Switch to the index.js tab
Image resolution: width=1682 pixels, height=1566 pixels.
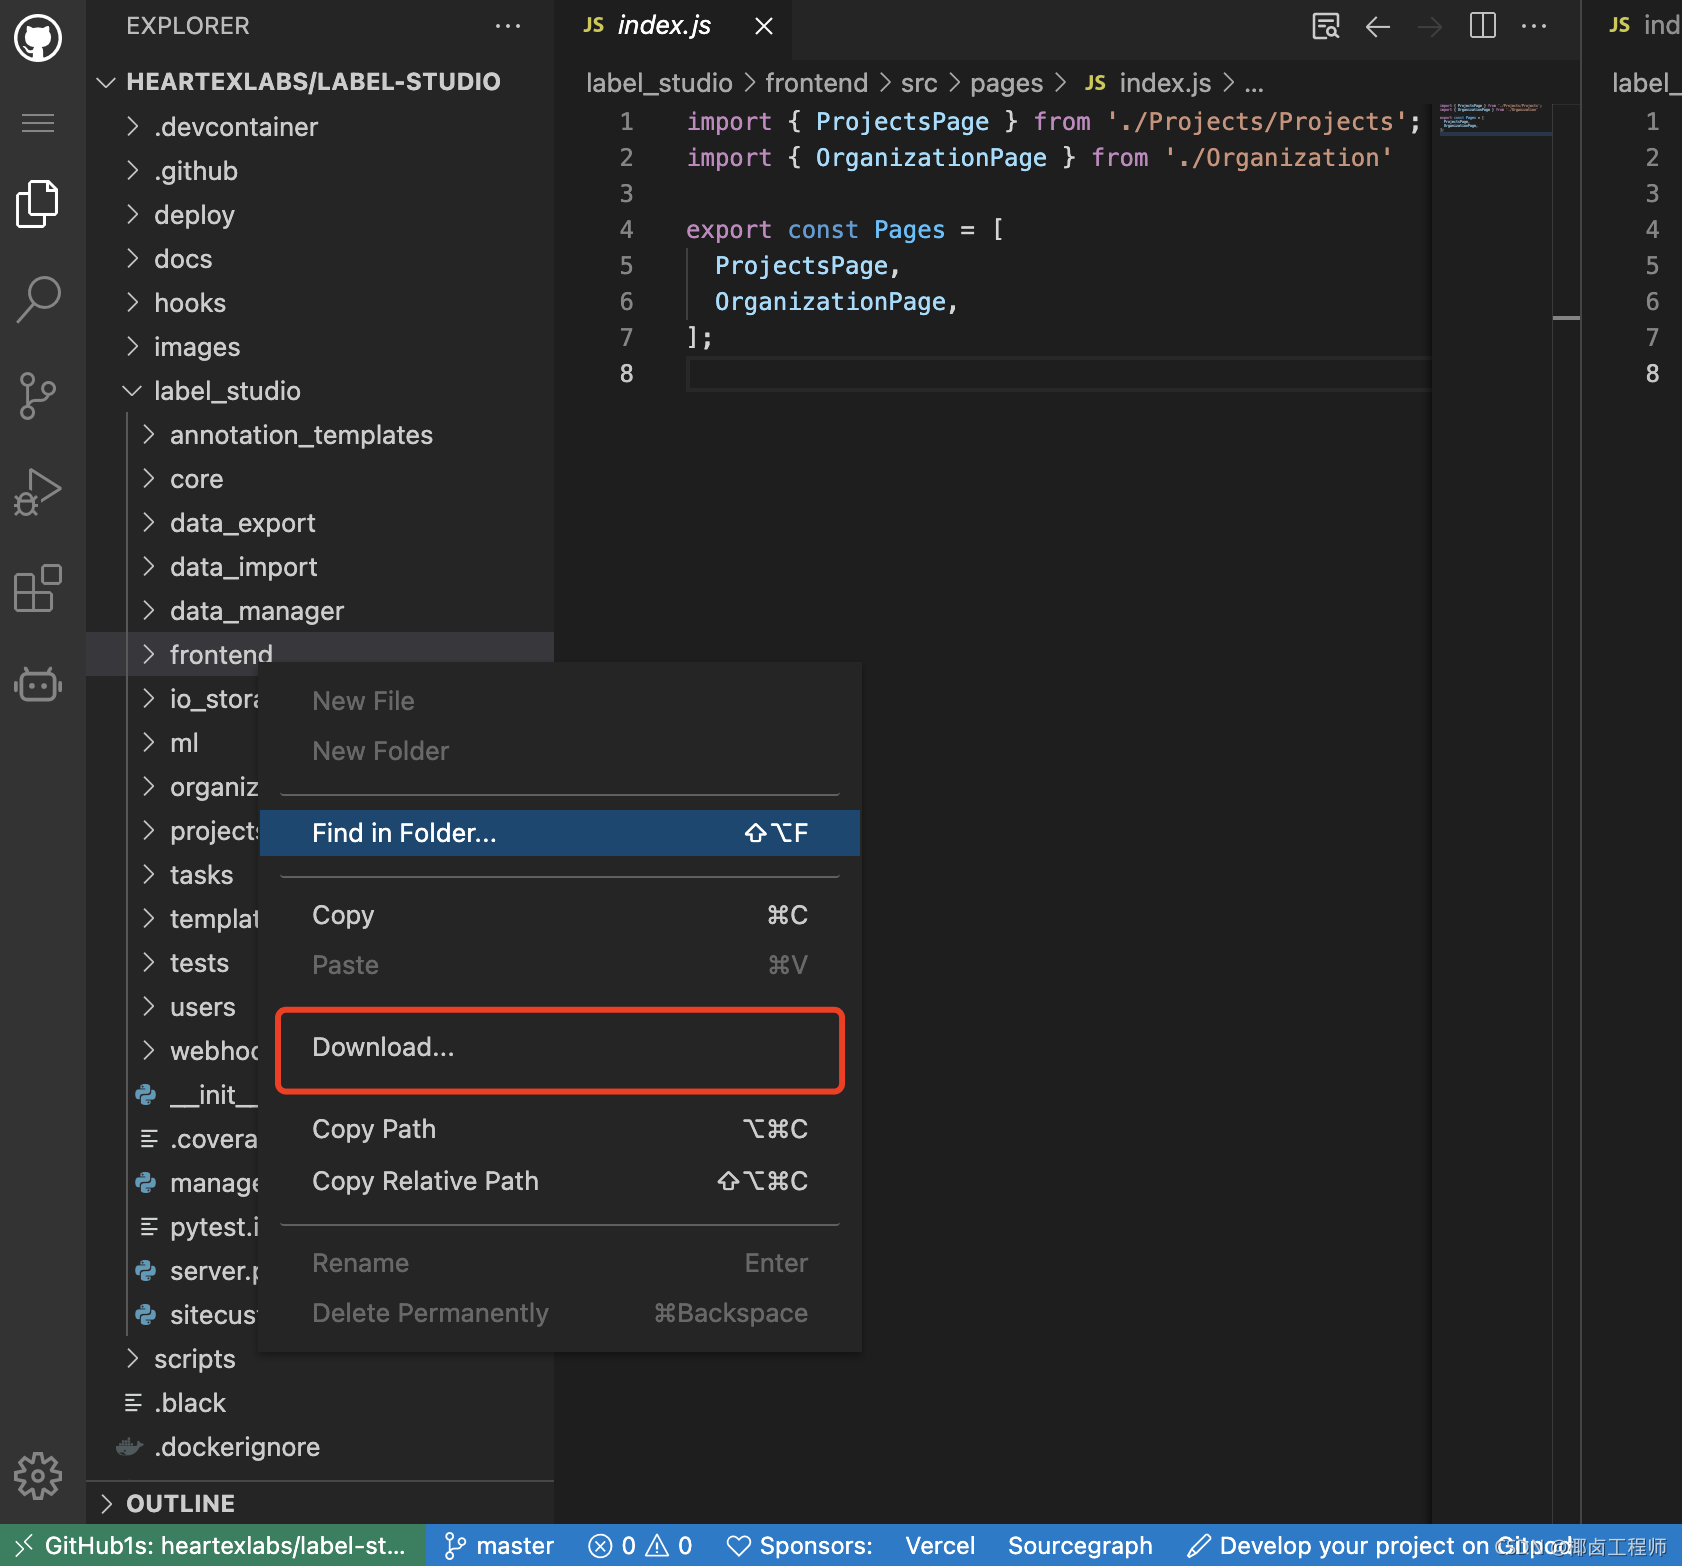(x=663, y=25)
